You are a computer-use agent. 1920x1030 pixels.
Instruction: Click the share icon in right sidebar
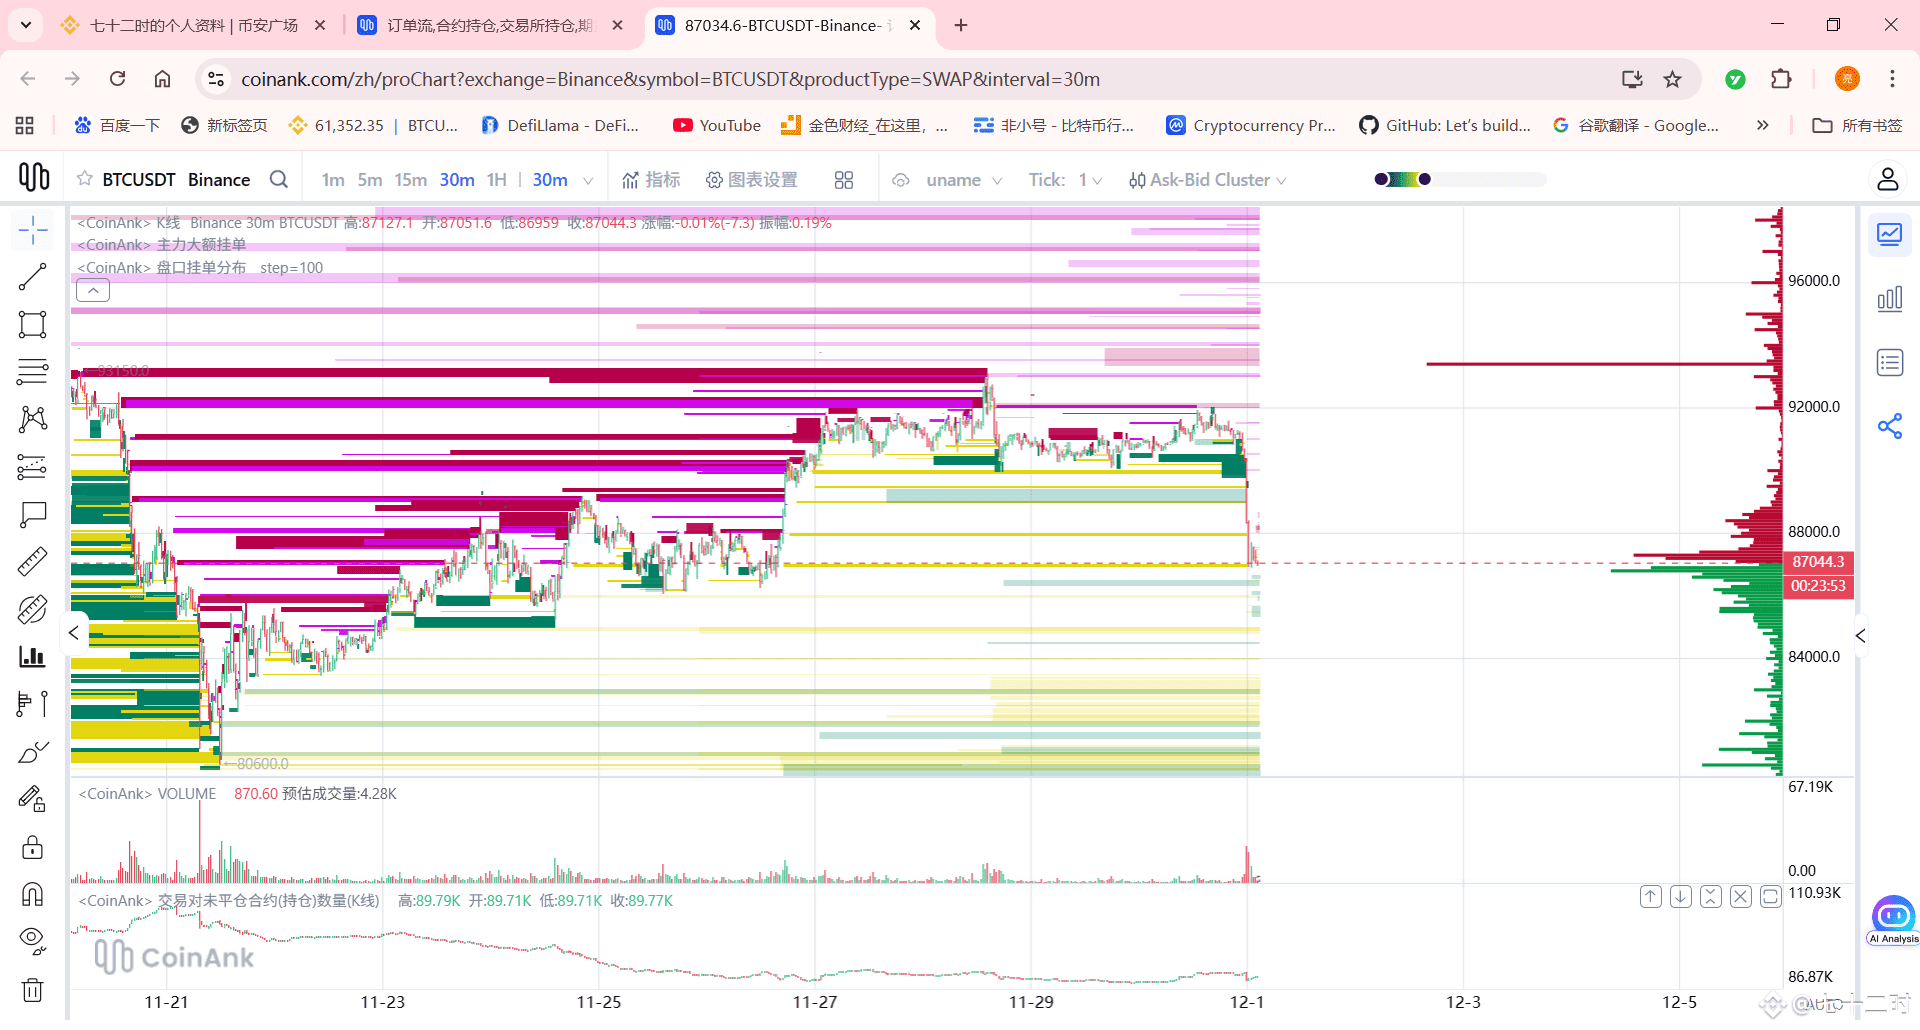coord(1890,426)
